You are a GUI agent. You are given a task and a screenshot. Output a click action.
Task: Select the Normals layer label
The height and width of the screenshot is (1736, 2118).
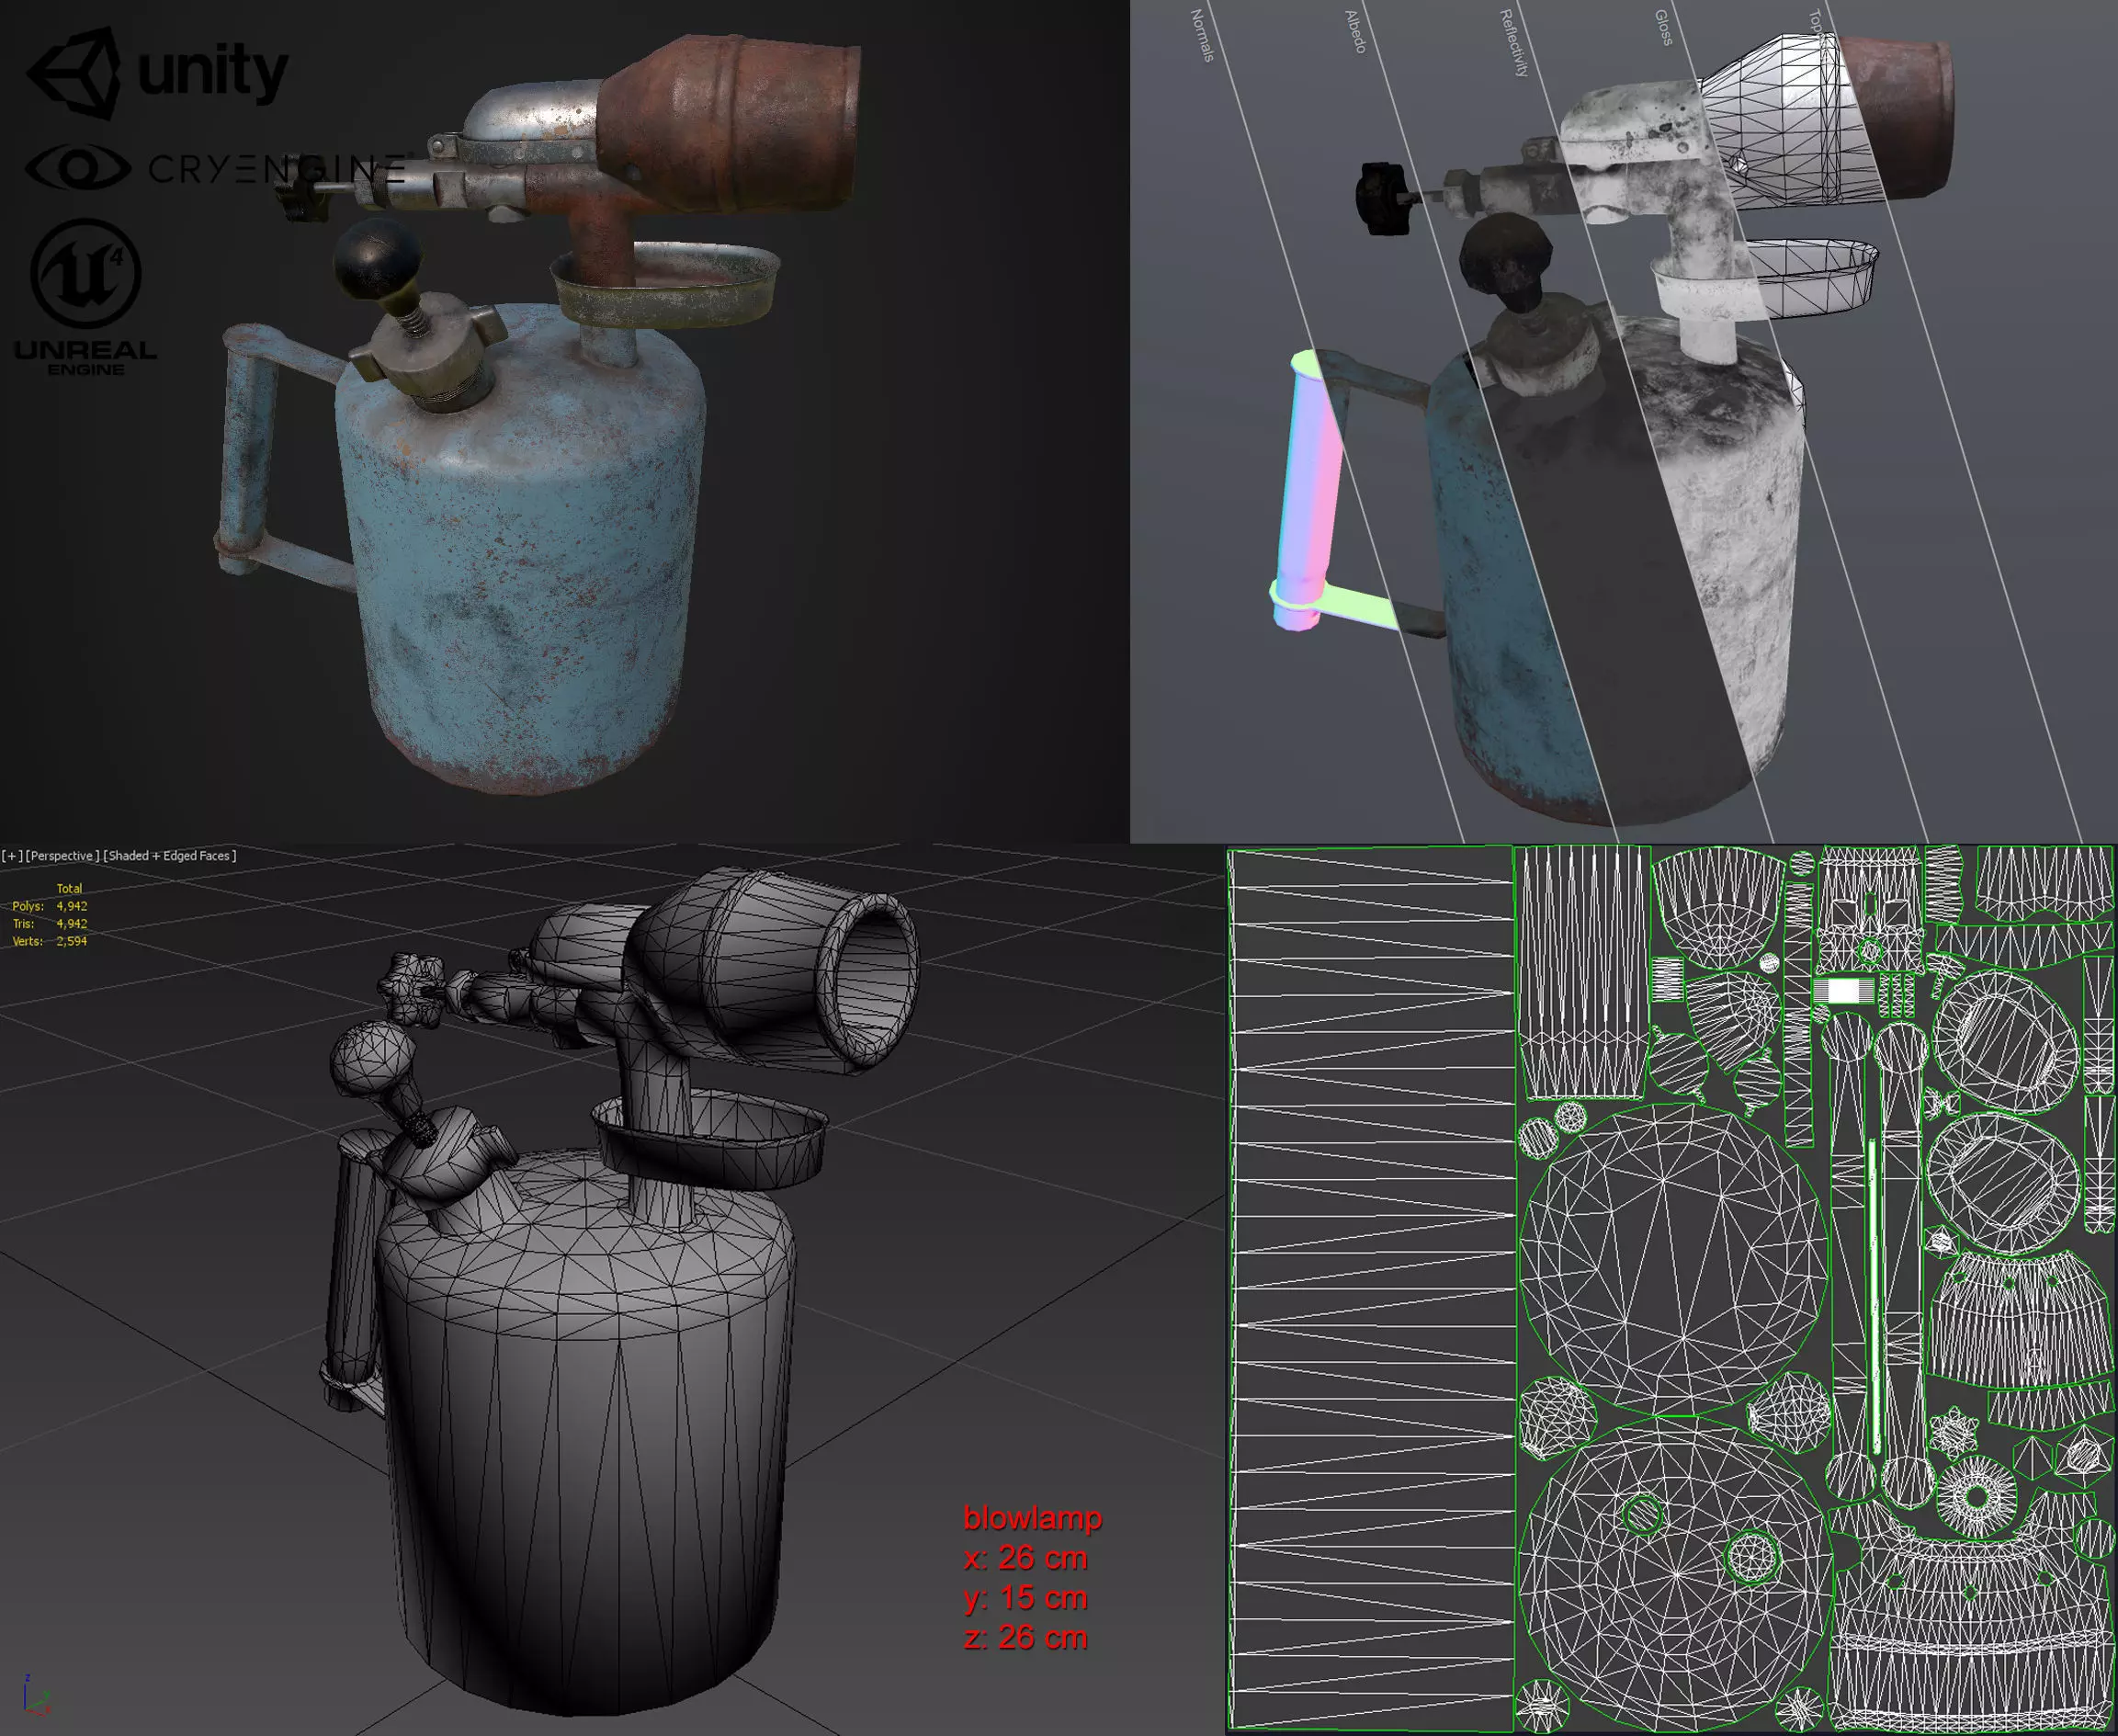1202,35
